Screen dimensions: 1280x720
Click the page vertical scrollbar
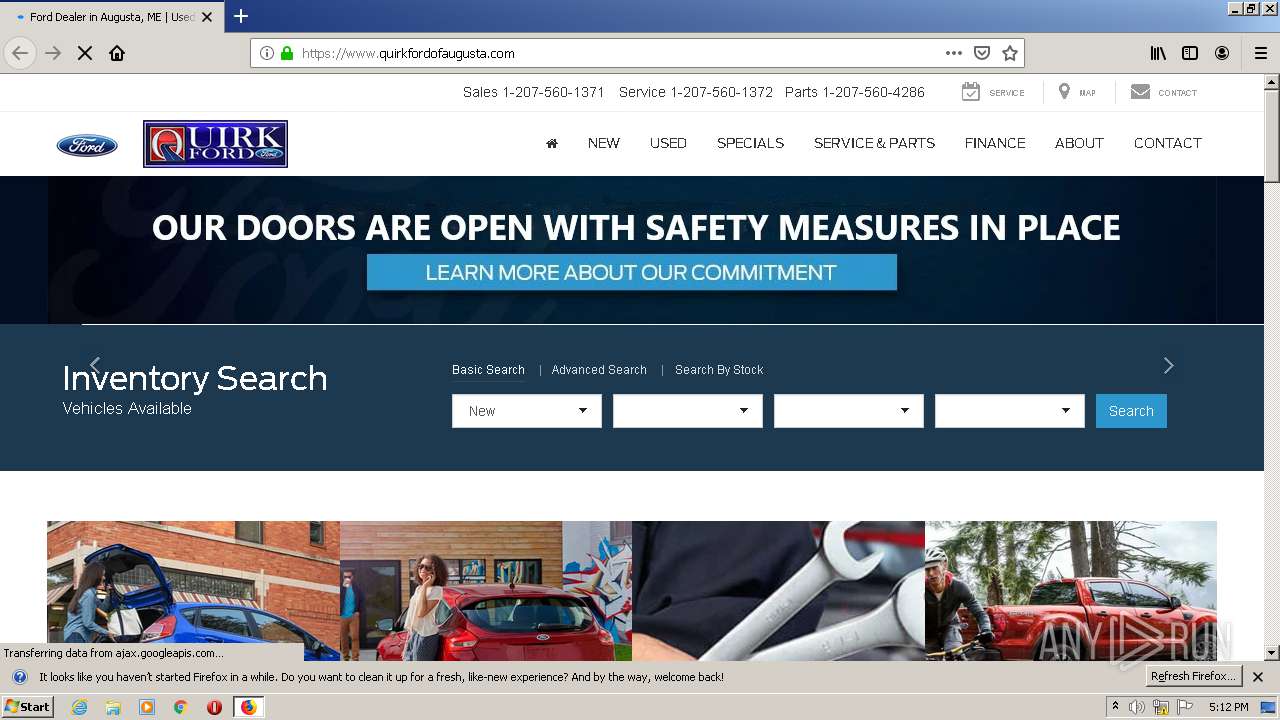point(1272,366)
